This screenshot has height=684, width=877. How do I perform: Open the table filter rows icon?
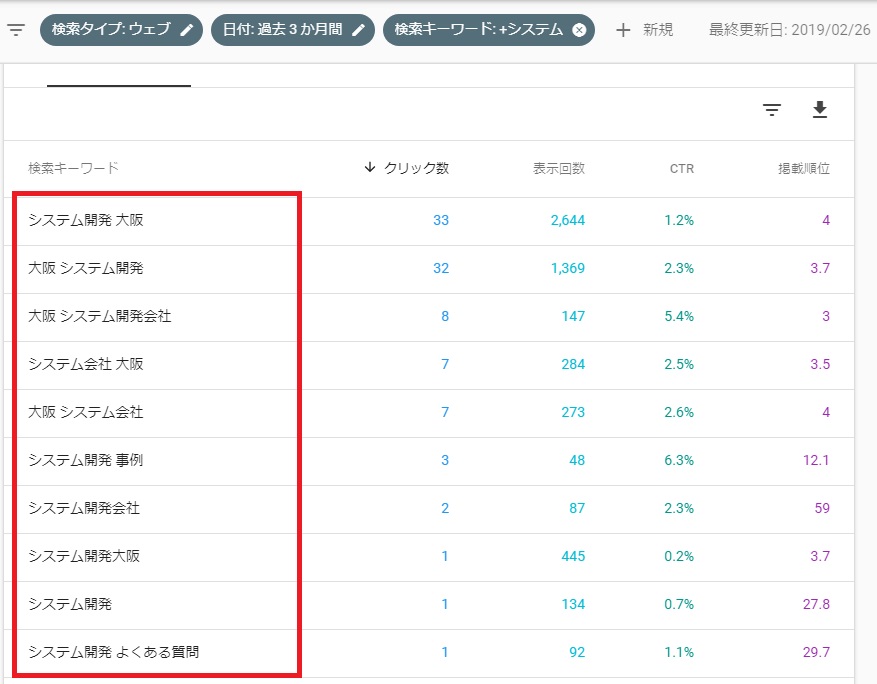pyautogui.click(x=771, y=110)
